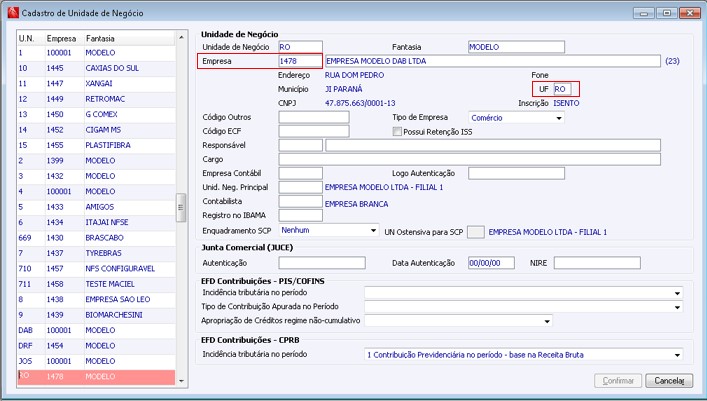Click the list scroll up arrow

(181, 37)
